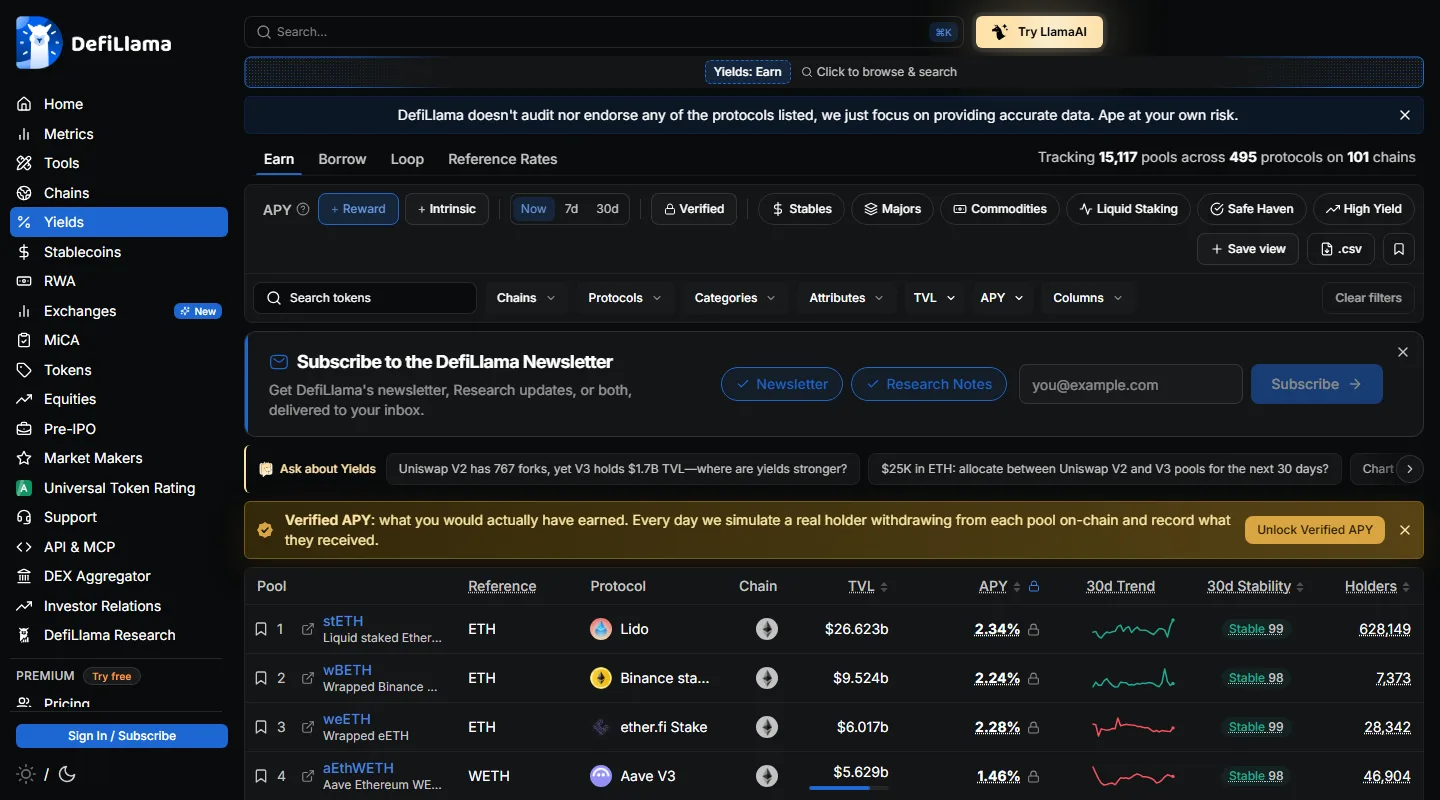Open external link for wBETH pool

click(x=308, y=678)
